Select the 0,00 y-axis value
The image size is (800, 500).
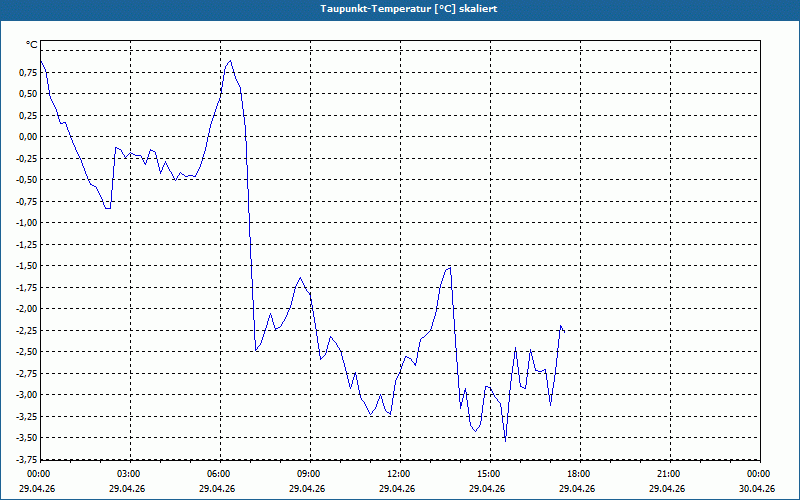click(x=28, y=137)
